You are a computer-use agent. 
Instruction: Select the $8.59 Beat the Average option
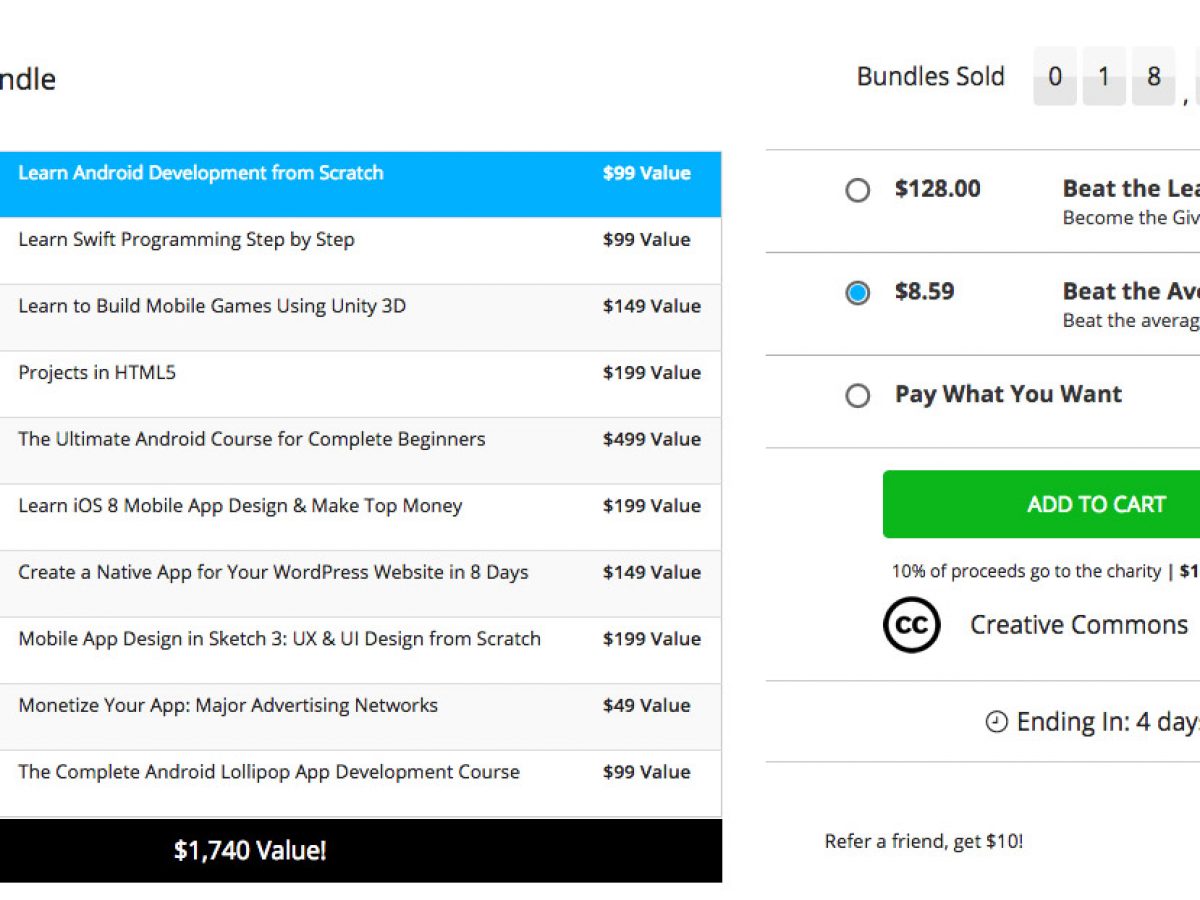click(x=858, y=293)
